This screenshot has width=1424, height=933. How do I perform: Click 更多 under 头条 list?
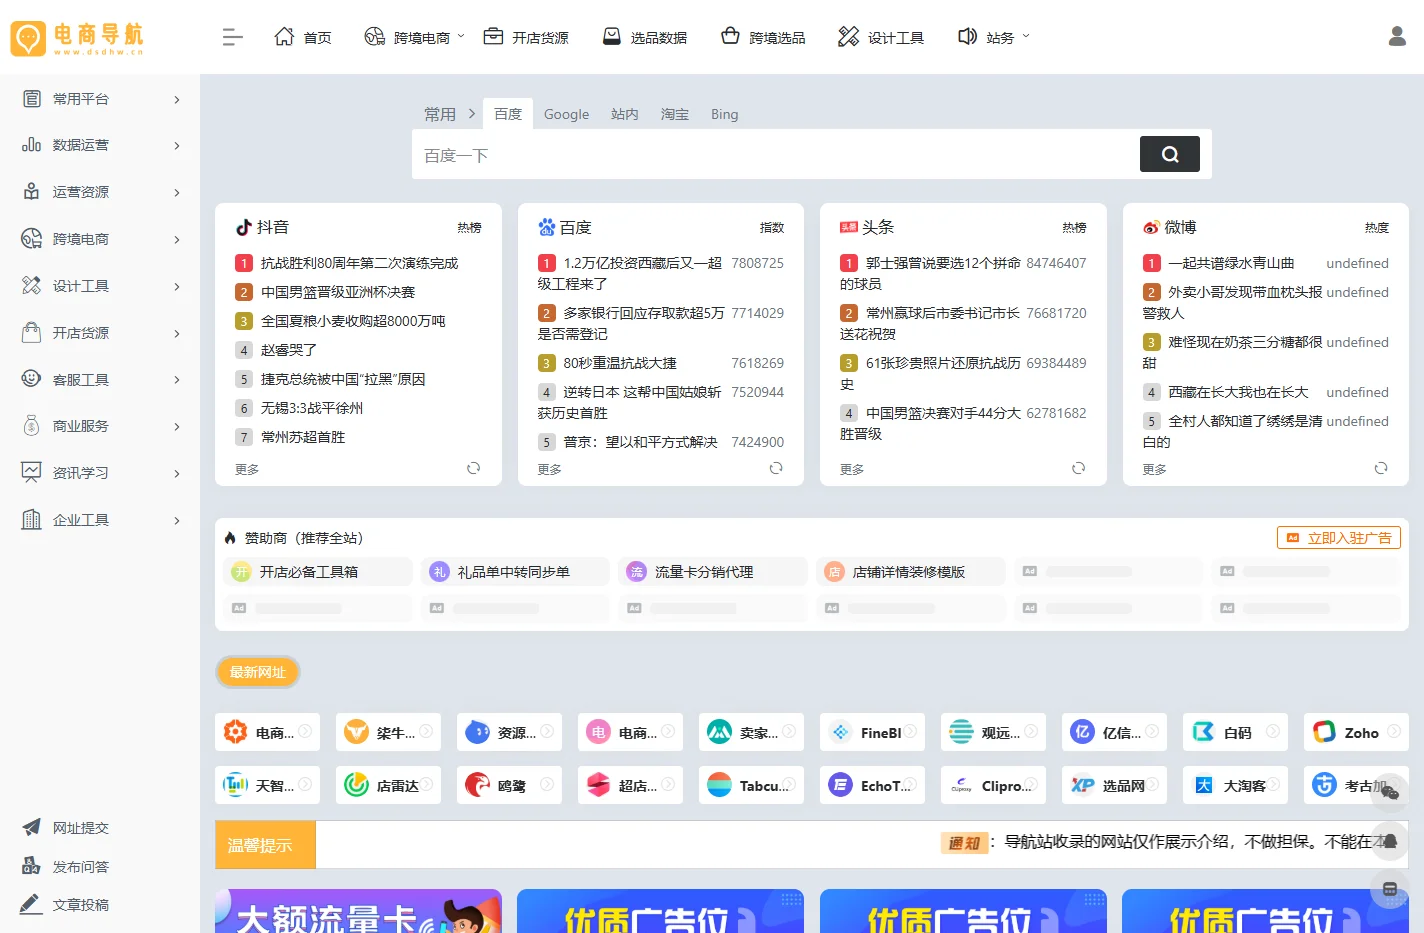(852, 469)
